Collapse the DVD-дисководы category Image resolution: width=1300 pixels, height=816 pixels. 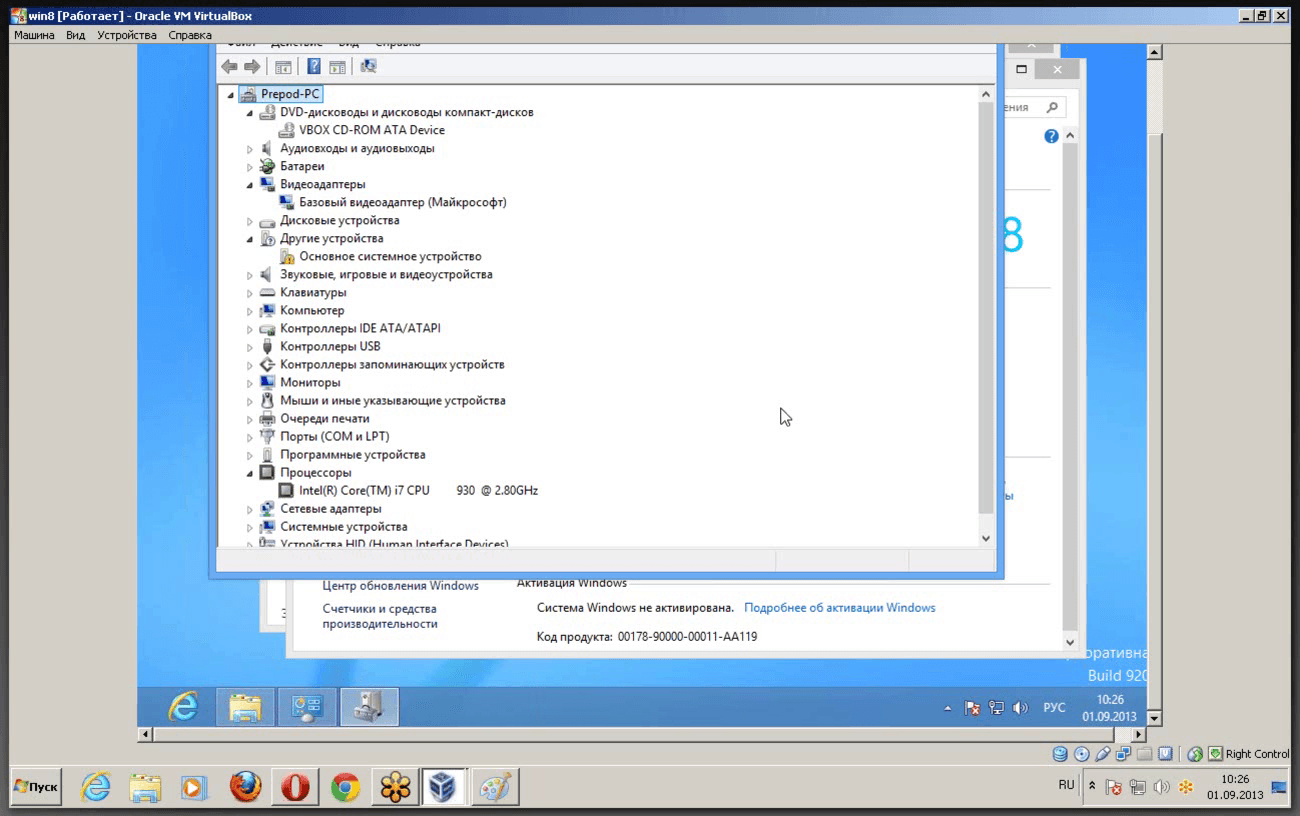(250, 113)
